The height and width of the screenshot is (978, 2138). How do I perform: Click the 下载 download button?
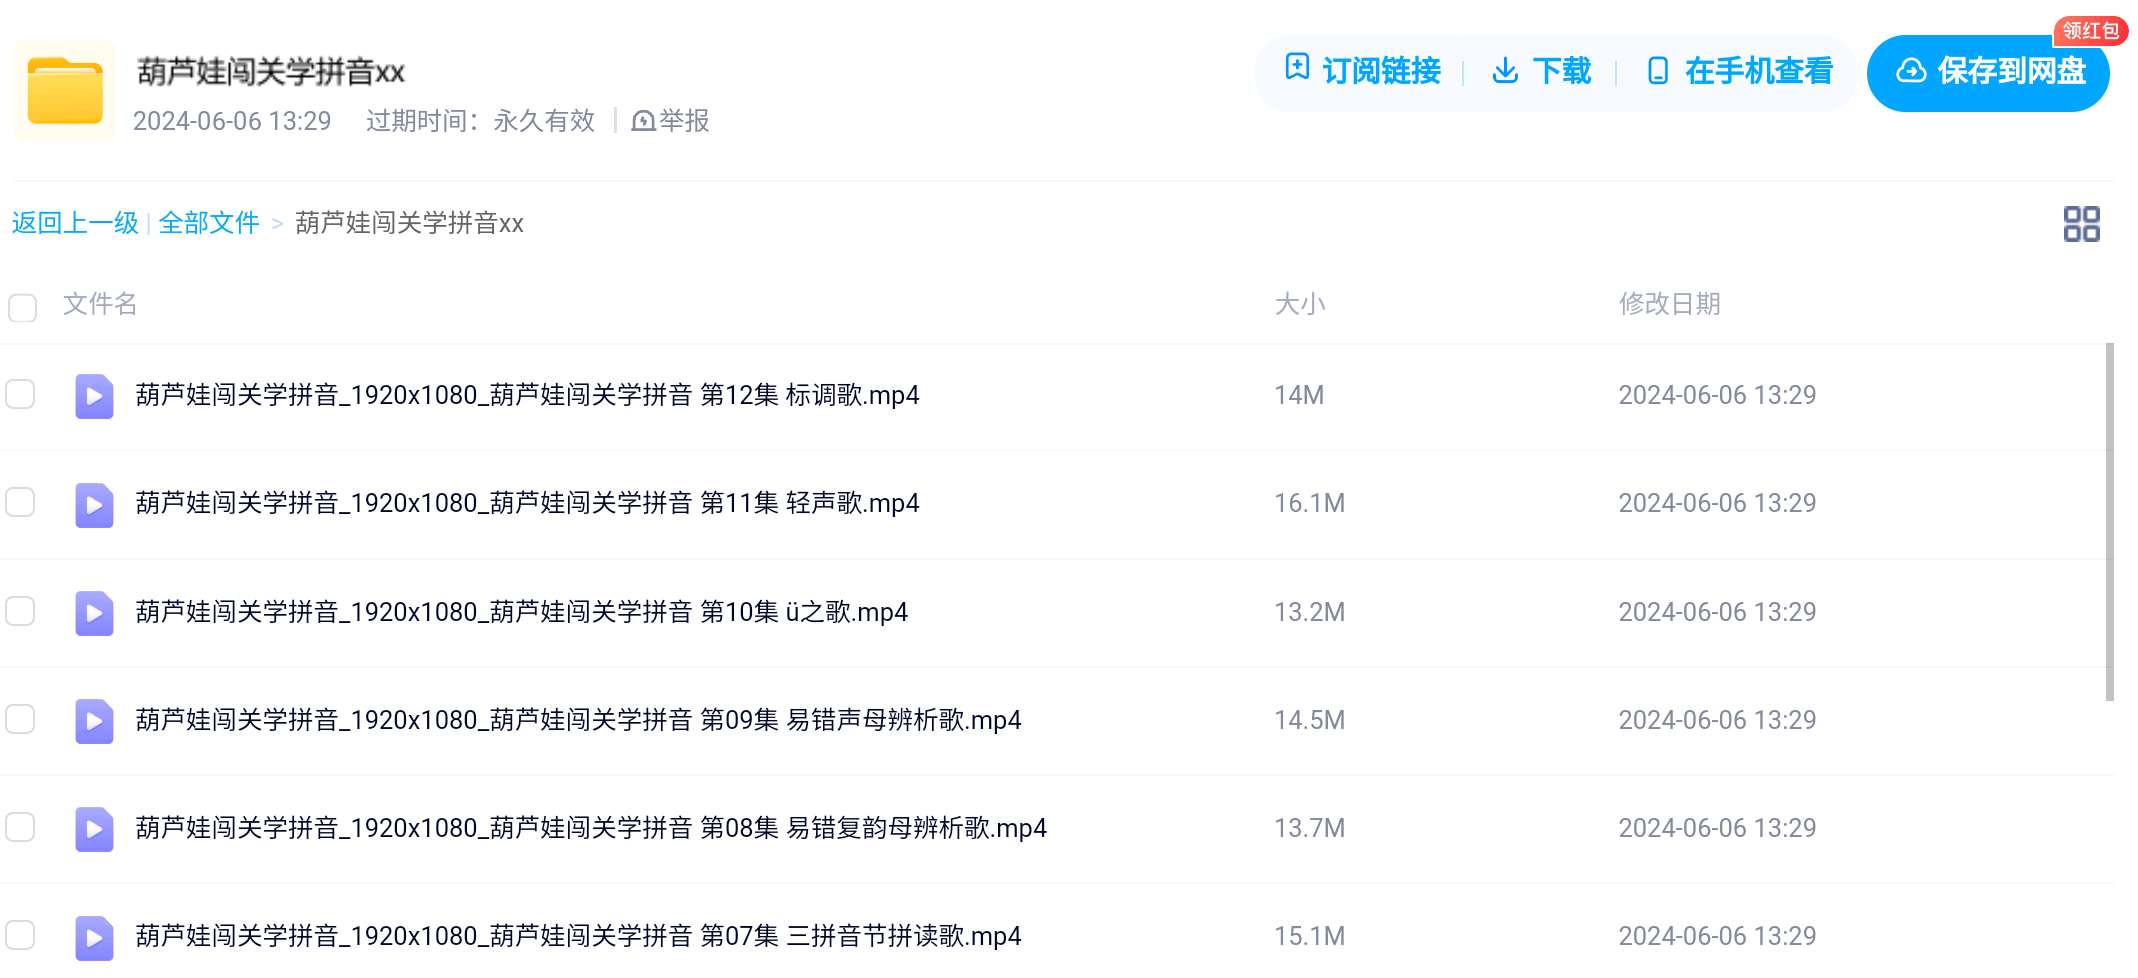click(1541, 71)
